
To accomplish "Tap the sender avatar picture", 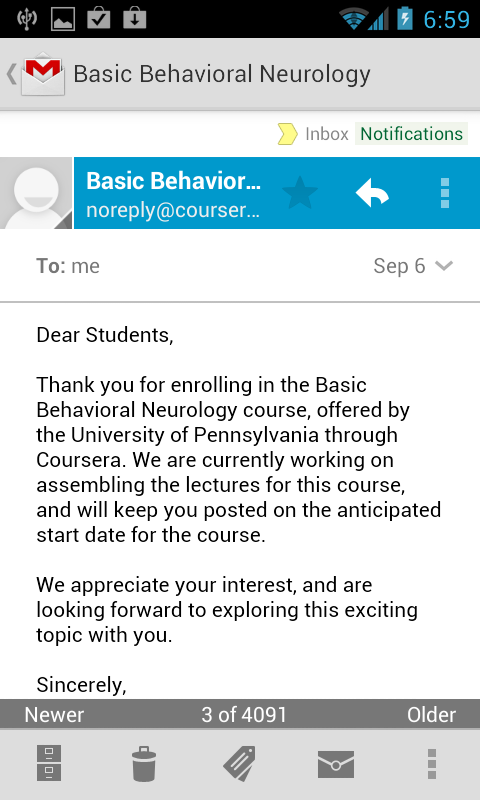I will tap(36, 193).
